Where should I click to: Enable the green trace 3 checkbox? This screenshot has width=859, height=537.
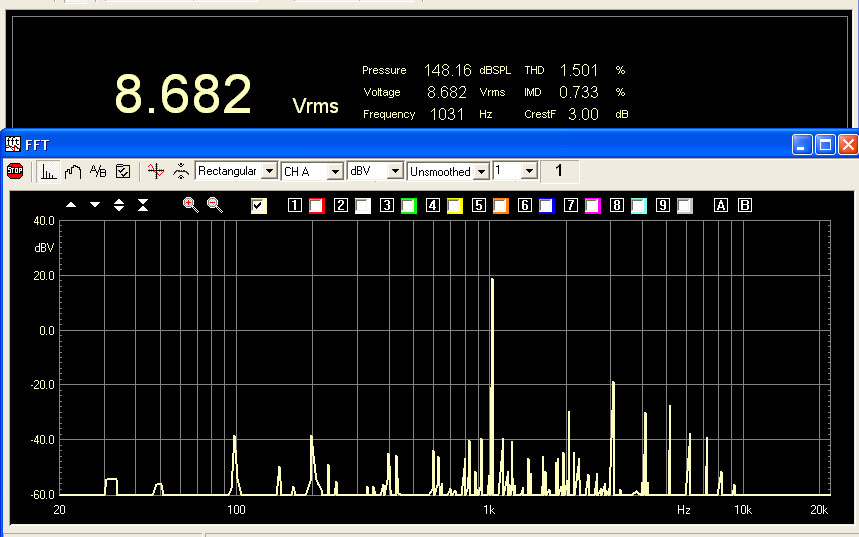pyautogui.click(x=408, y=206)
